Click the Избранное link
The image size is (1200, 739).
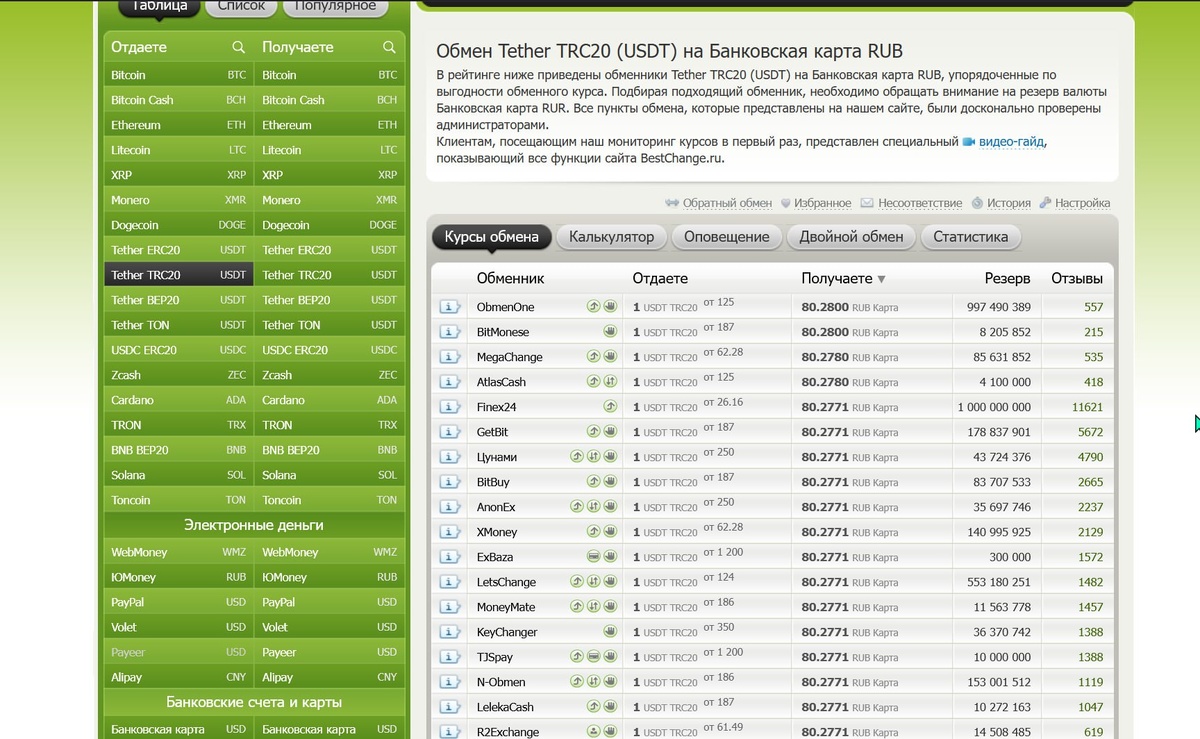click(823, 203)
